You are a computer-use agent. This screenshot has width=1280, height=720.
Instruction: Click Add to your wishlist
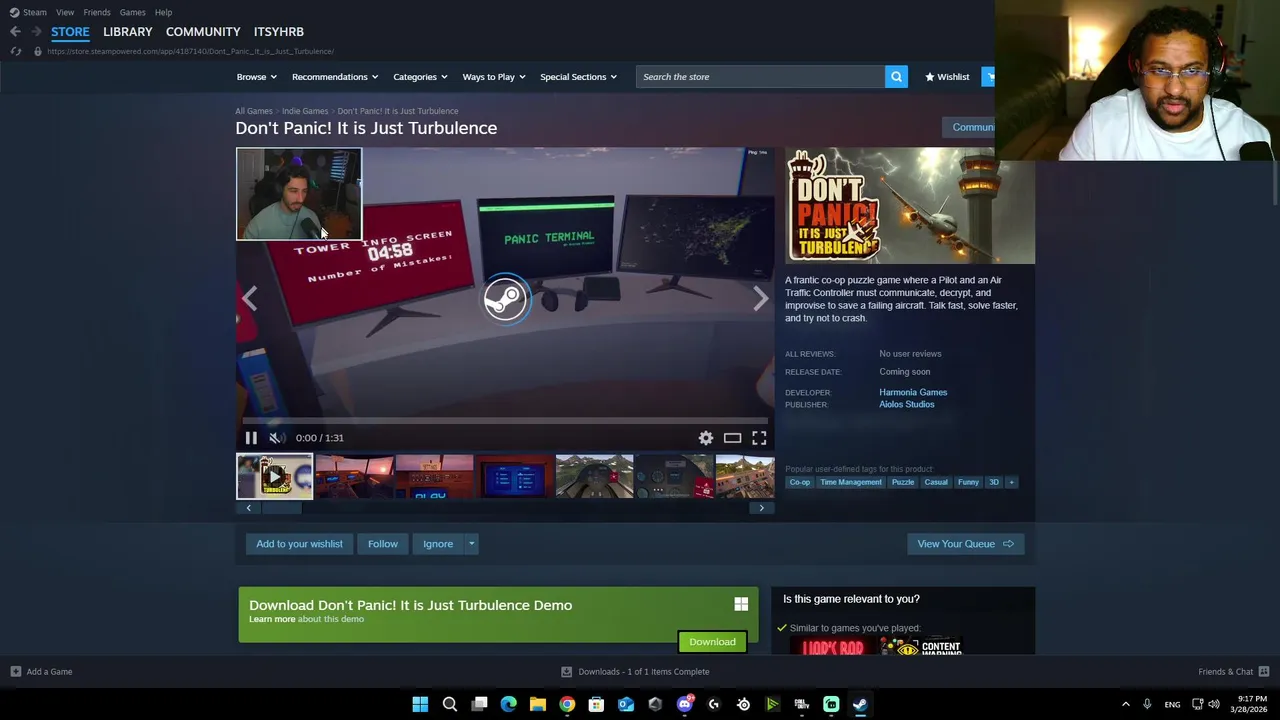(x=299, y=544)
